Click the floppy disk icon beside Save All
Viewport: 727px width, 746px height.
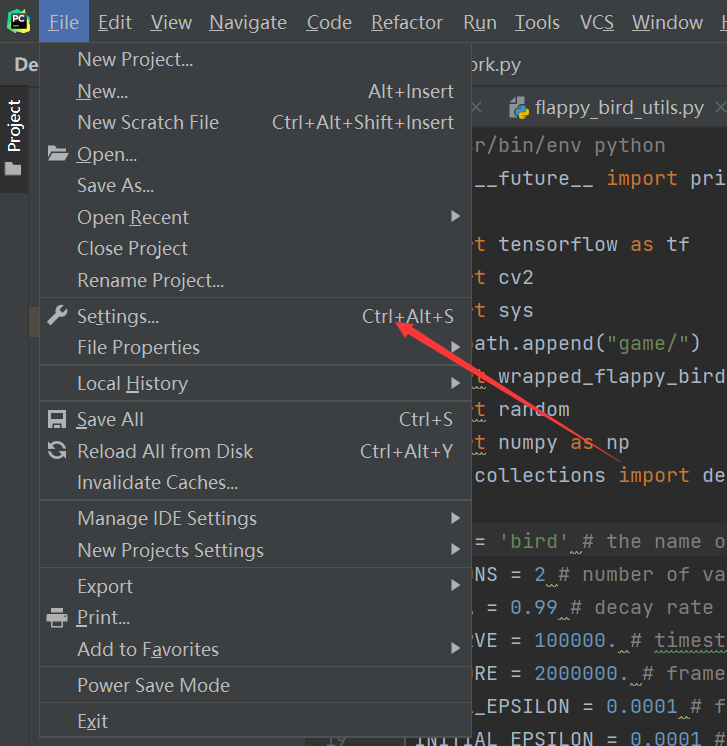tap(57, 419)
